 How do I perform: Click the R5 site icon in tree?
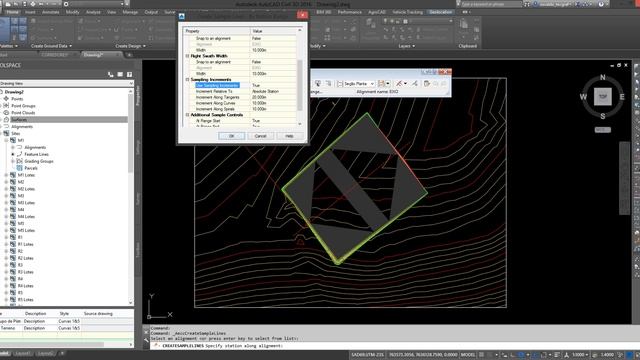[x=13, y=293]
